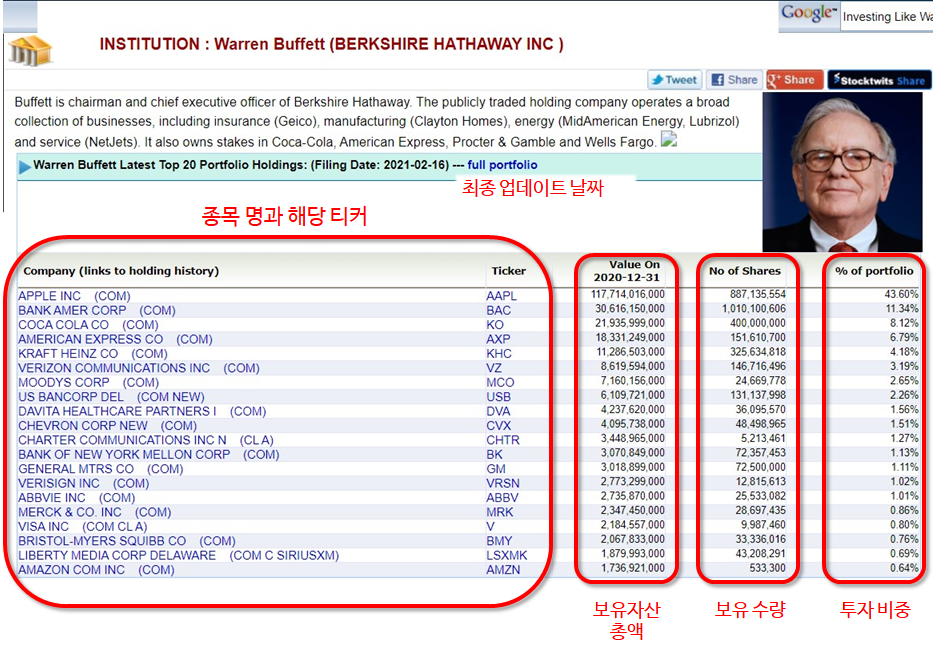Click Coca Cola share count 400,000,000
This screenshot has height=656, width=935.
click(x=758, y=323)
